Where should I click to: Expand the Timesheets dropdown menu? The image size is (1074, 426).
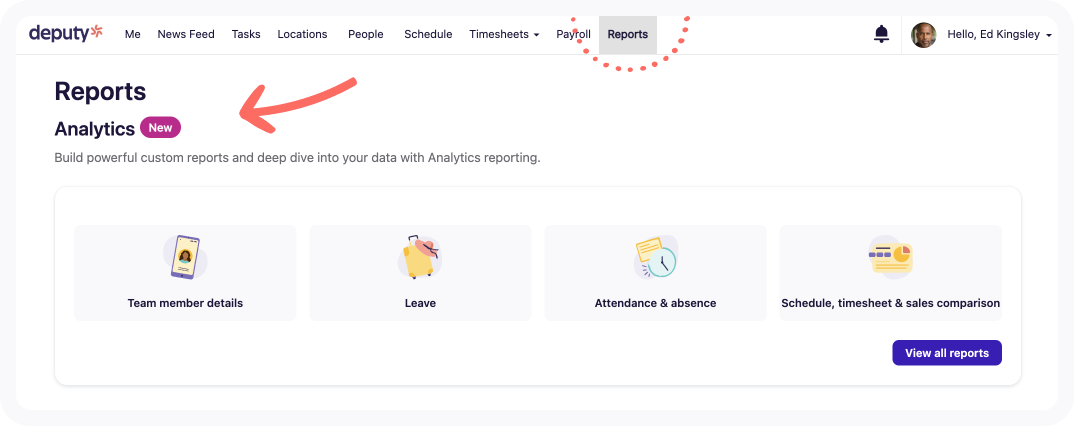[504, 34]
